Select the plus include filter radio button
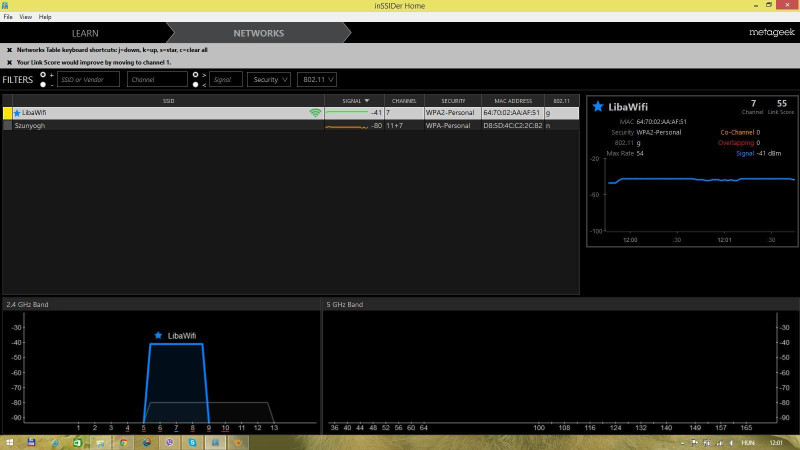 (x=43, y=75)
